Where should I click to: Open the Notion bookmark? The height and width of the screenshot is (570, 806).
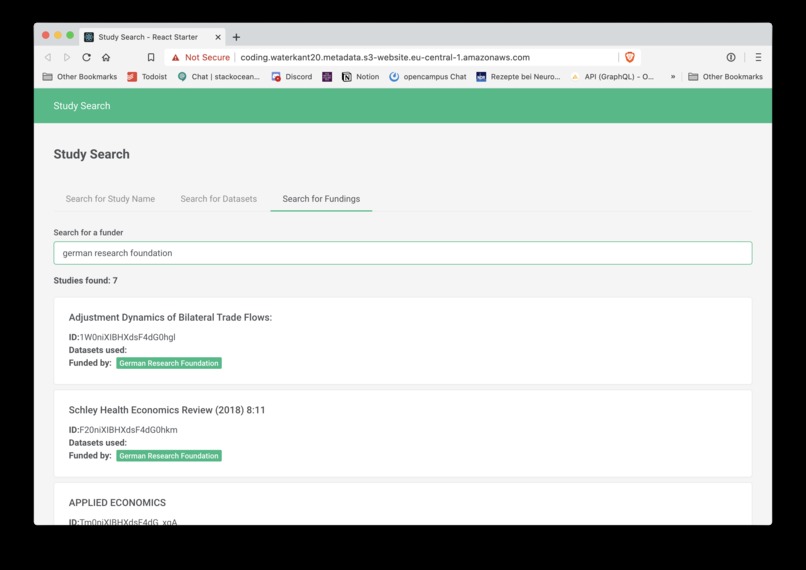361,77
